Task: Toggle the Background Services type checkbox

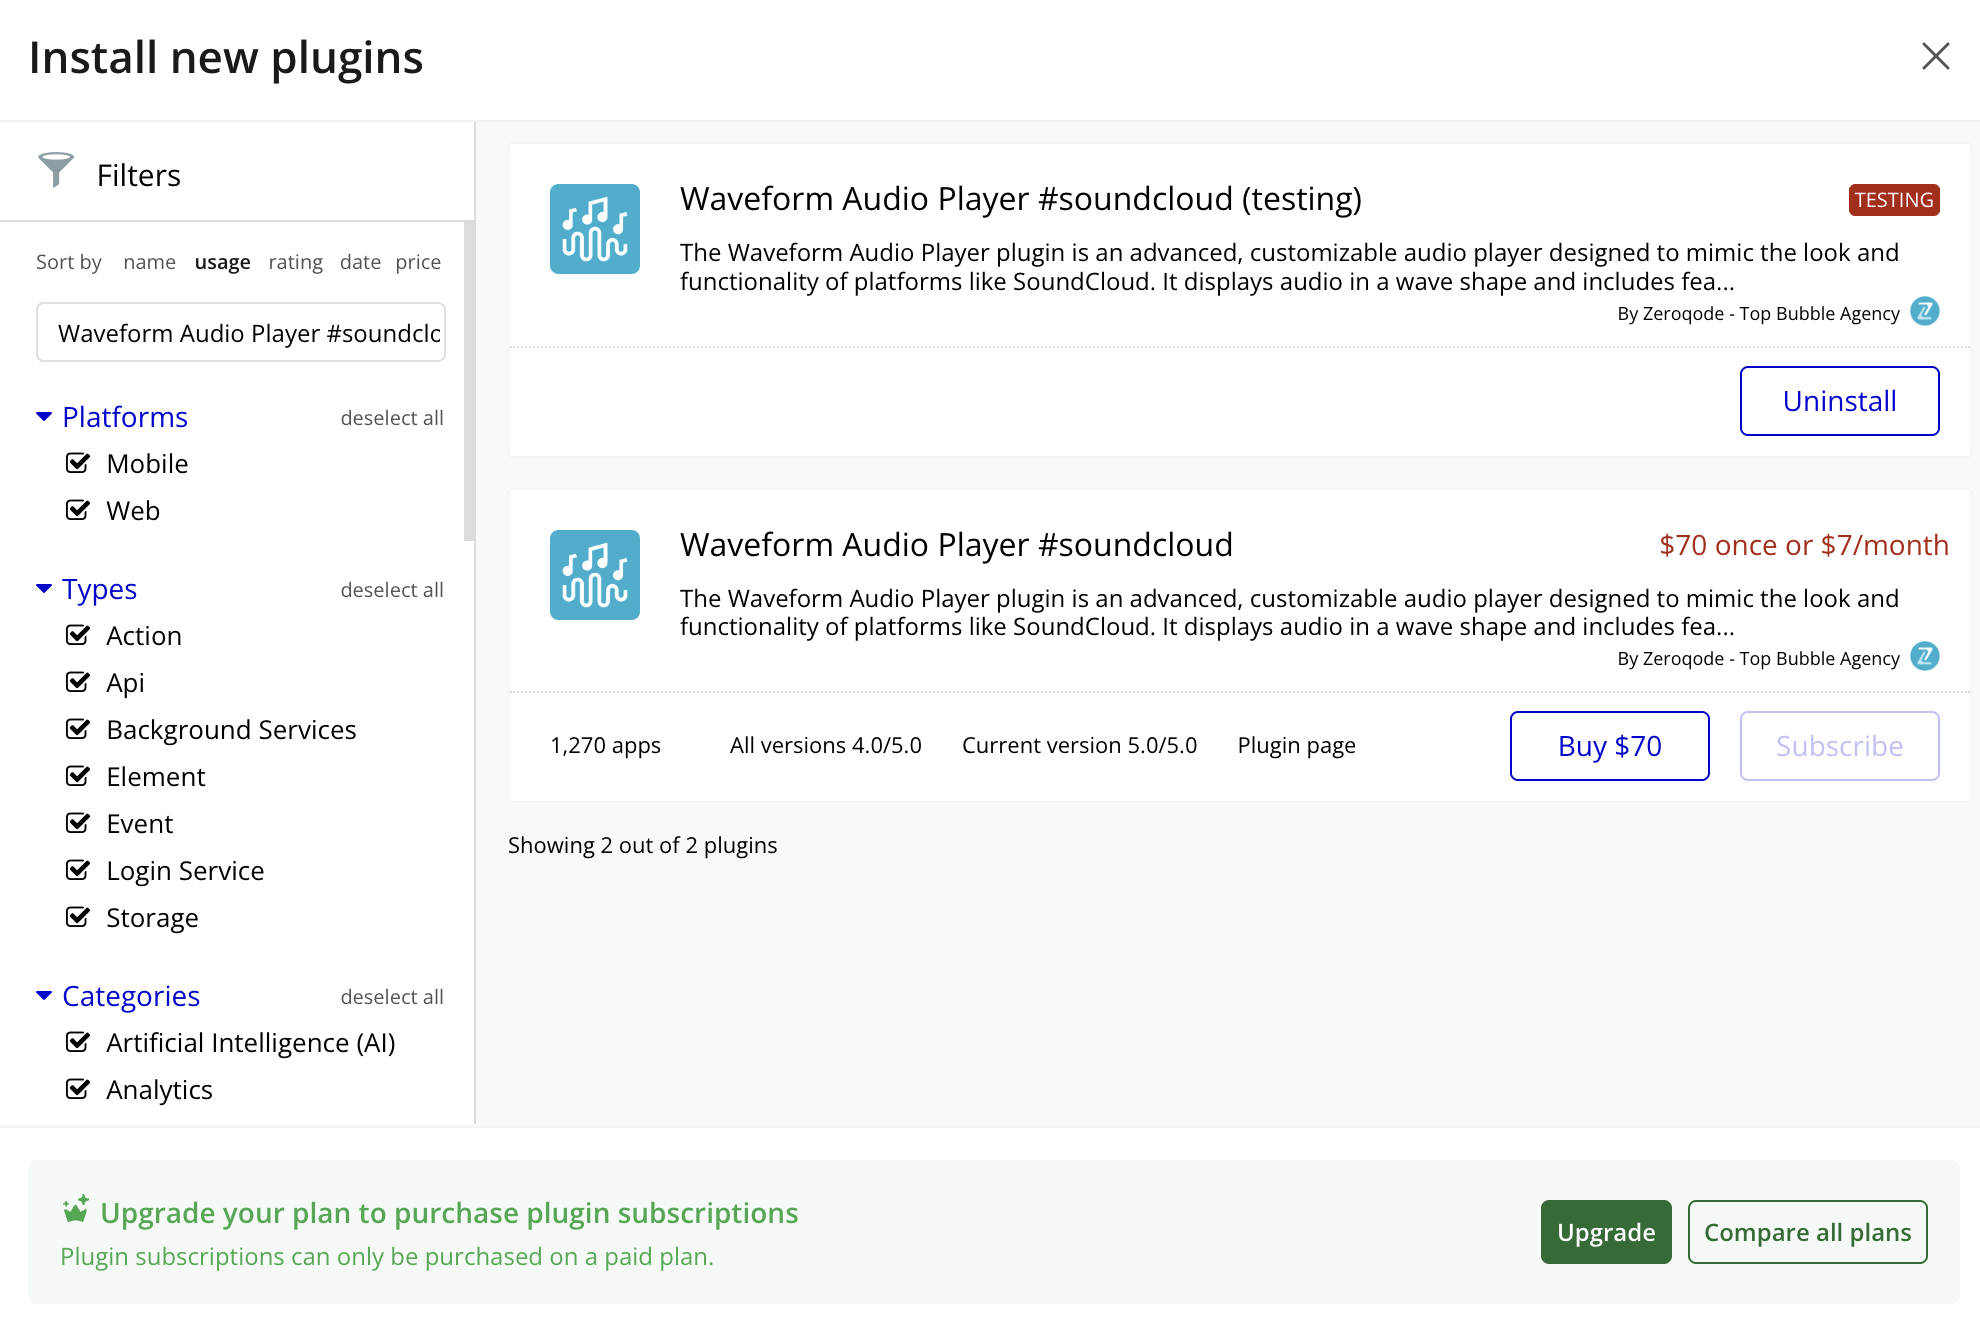Action: point(78,729)
